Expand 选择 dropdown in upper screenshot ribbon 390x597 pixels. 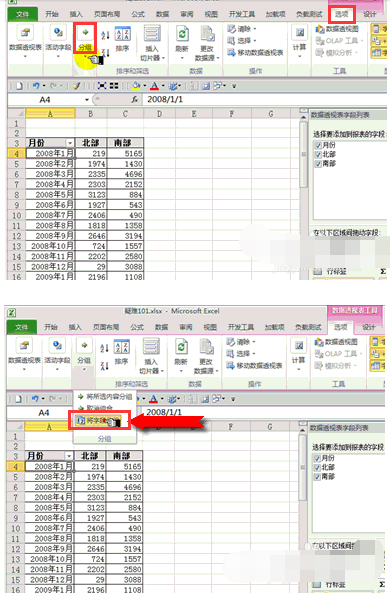tap(255, 41)
